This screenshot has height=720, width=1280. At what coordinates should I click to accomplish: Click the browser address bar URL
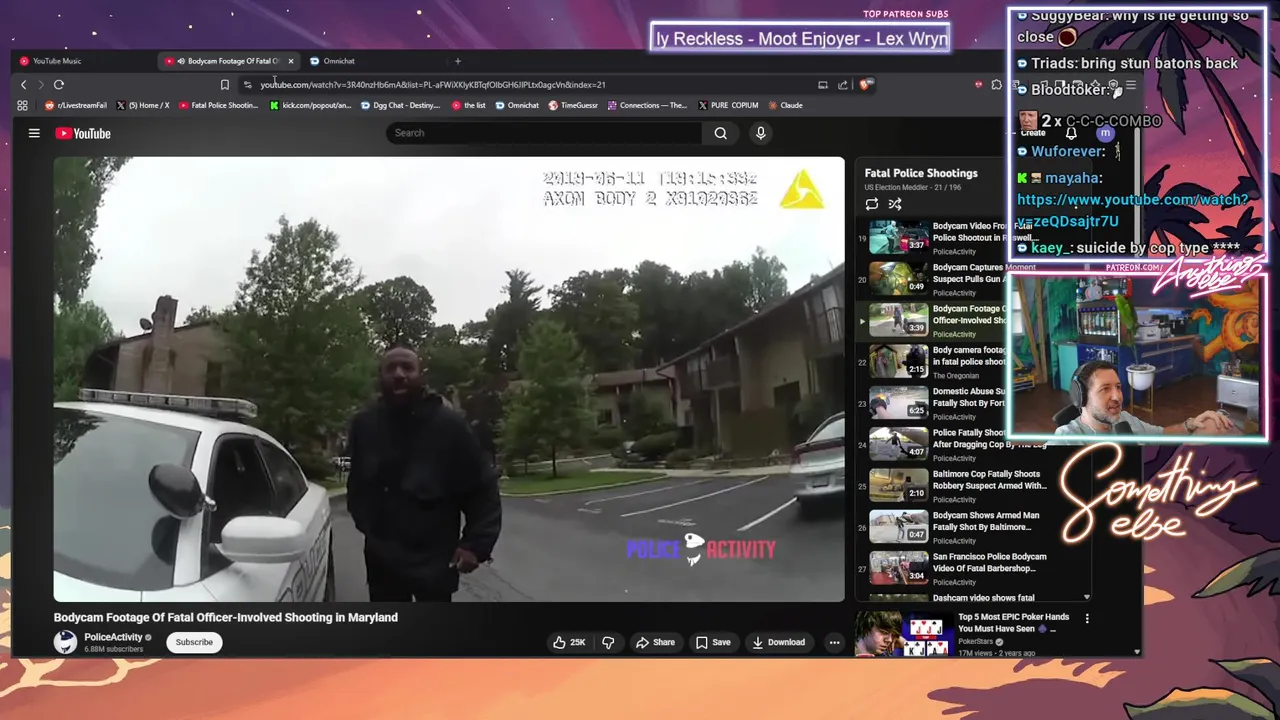coord(433,85)
